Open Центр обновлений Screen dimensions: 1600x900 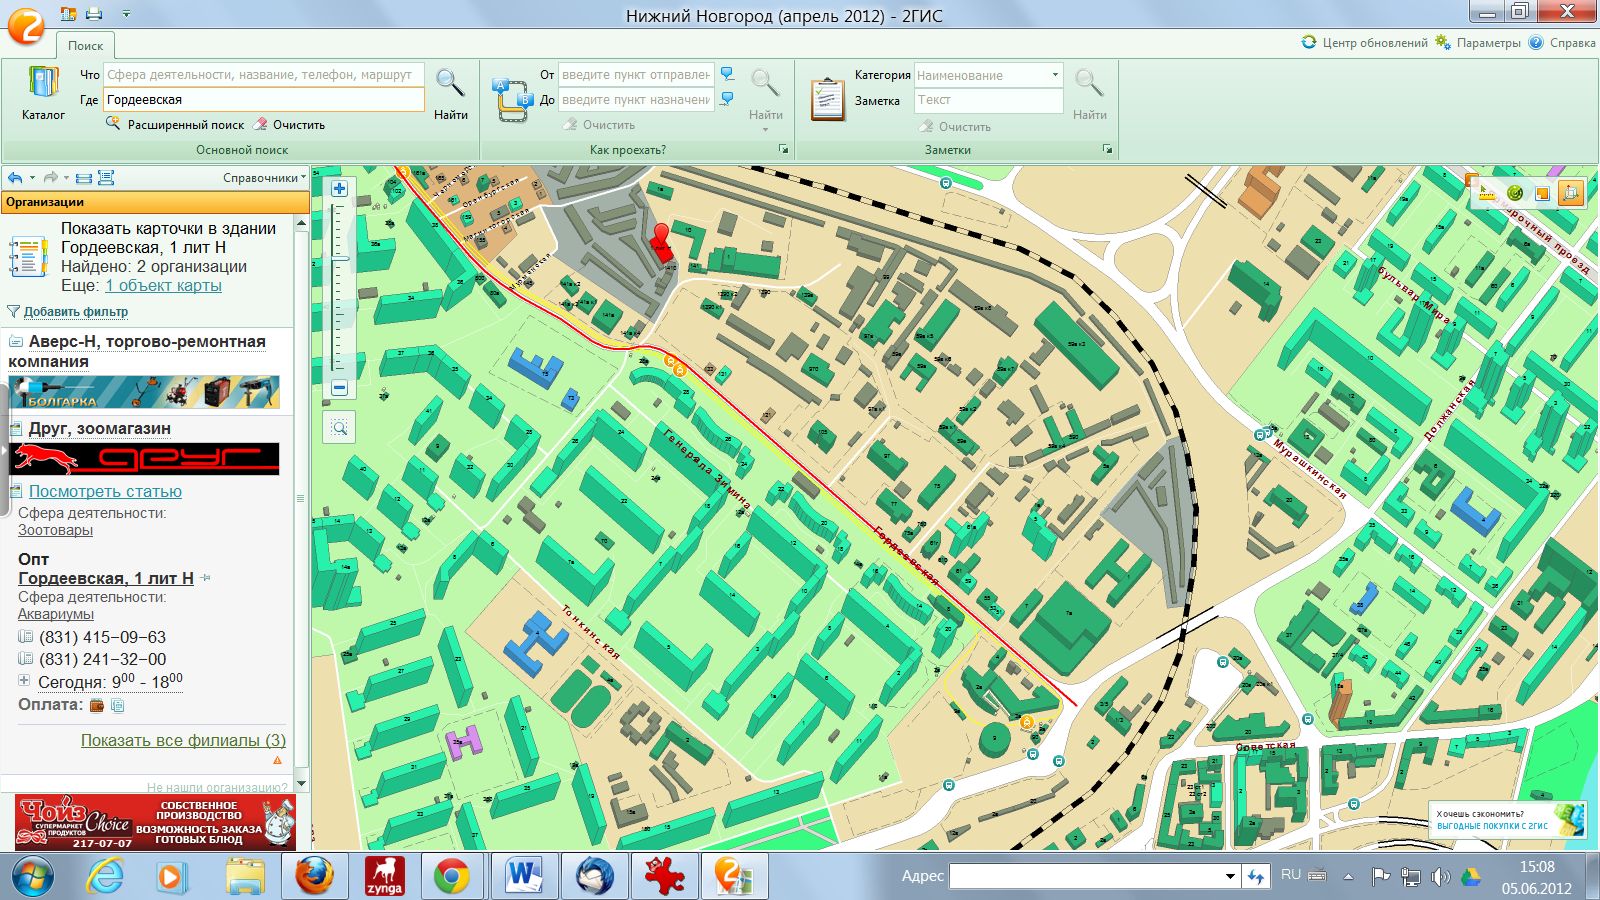(1364, 43)
